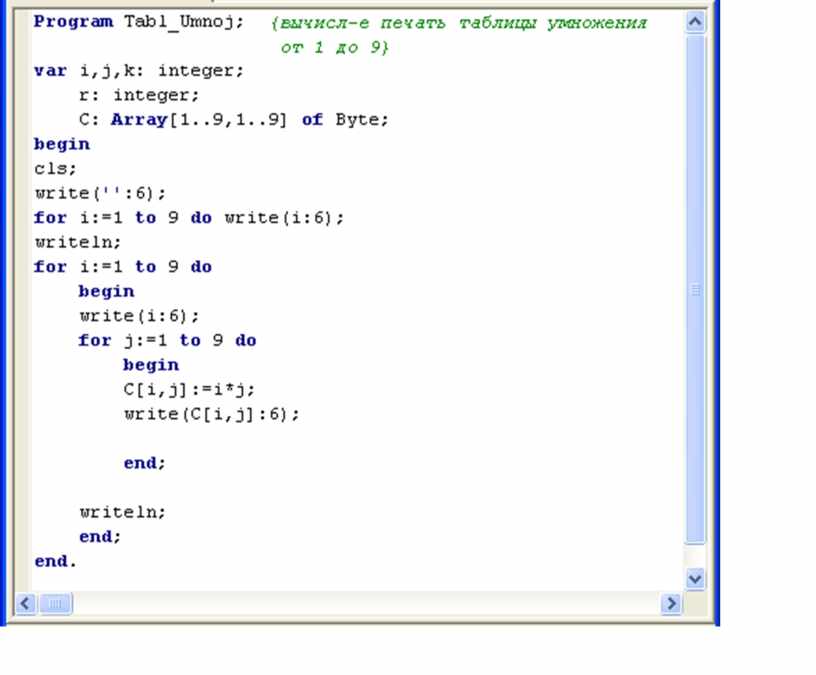The image size is (816, 675).
Task: Click the vertical scrollbar up arrow
Action: point(696,22)
